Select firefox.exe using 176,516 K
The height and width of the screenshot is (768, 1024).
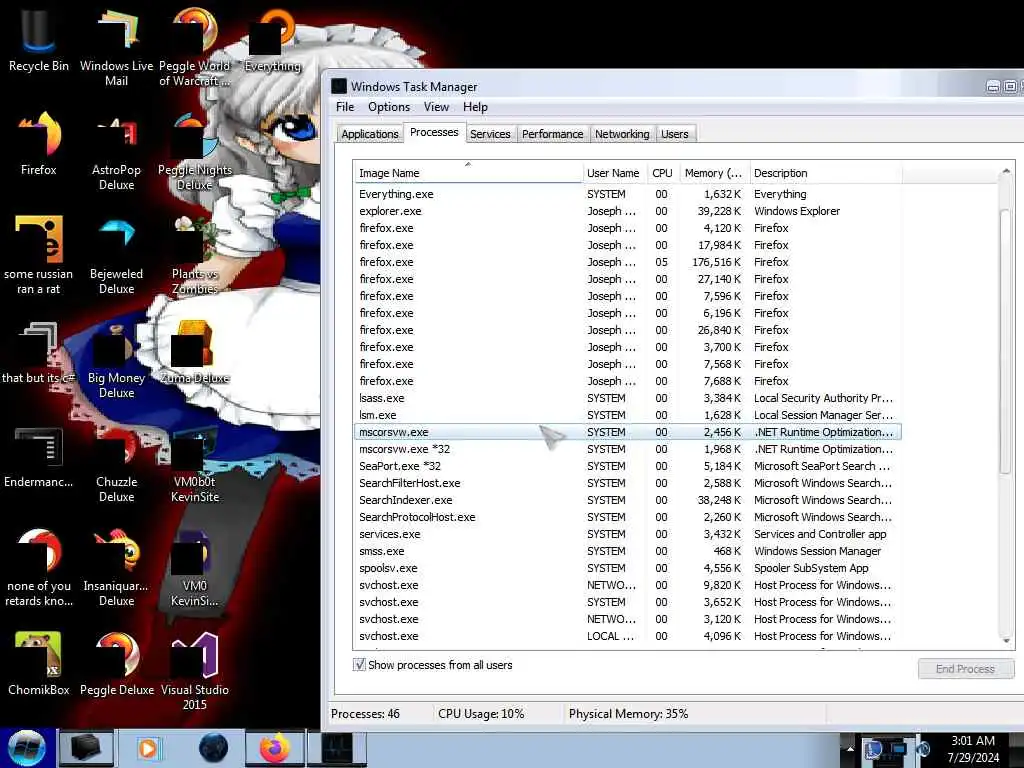(627, 262)
